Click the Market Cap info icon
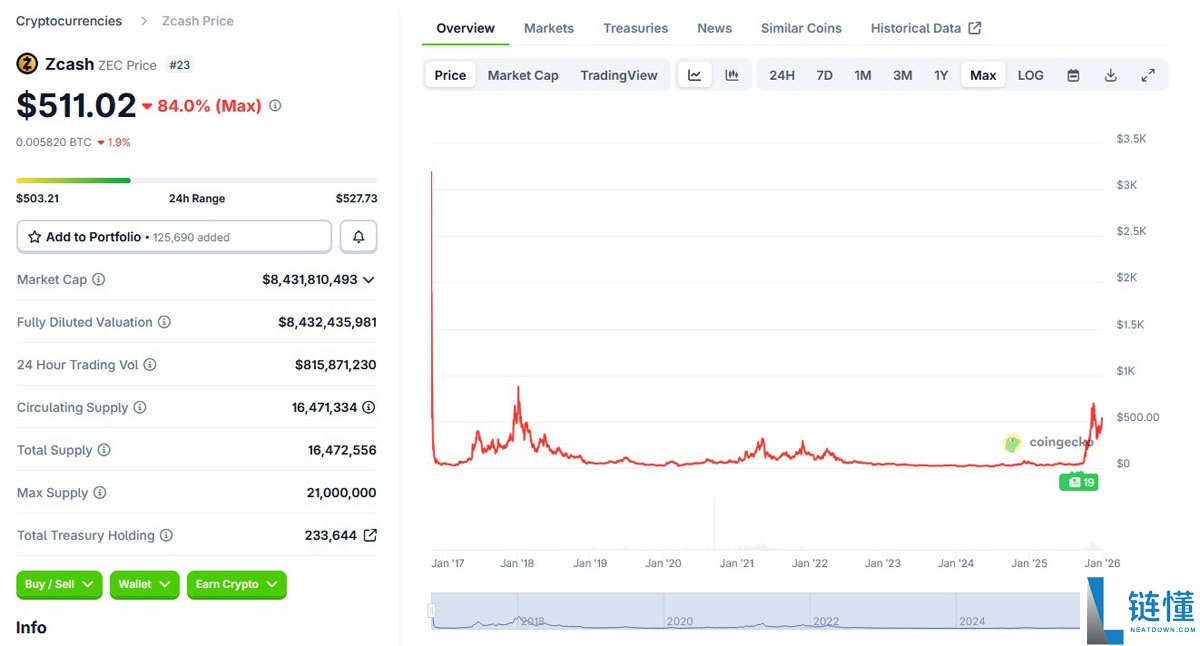The image size is (1200, 646). (x=98, y=280)
